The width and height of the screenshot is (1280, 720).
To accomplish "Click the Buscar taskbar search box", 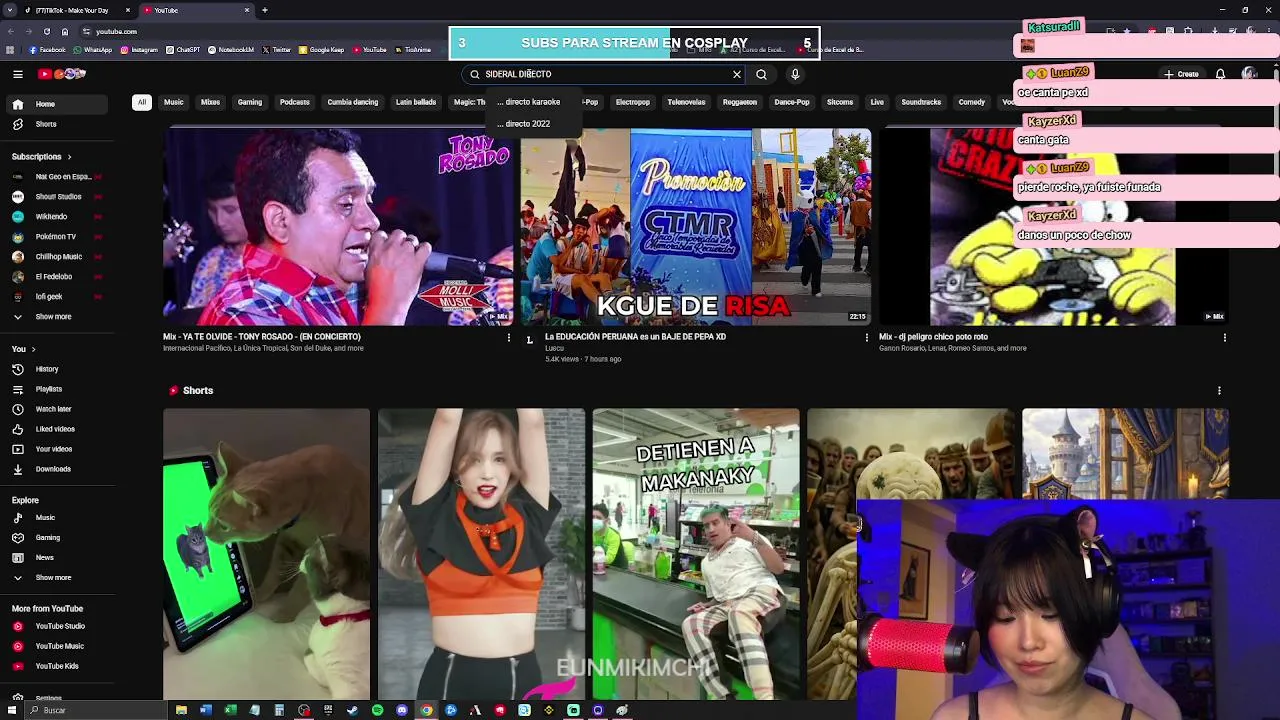I will coord(97,710).
